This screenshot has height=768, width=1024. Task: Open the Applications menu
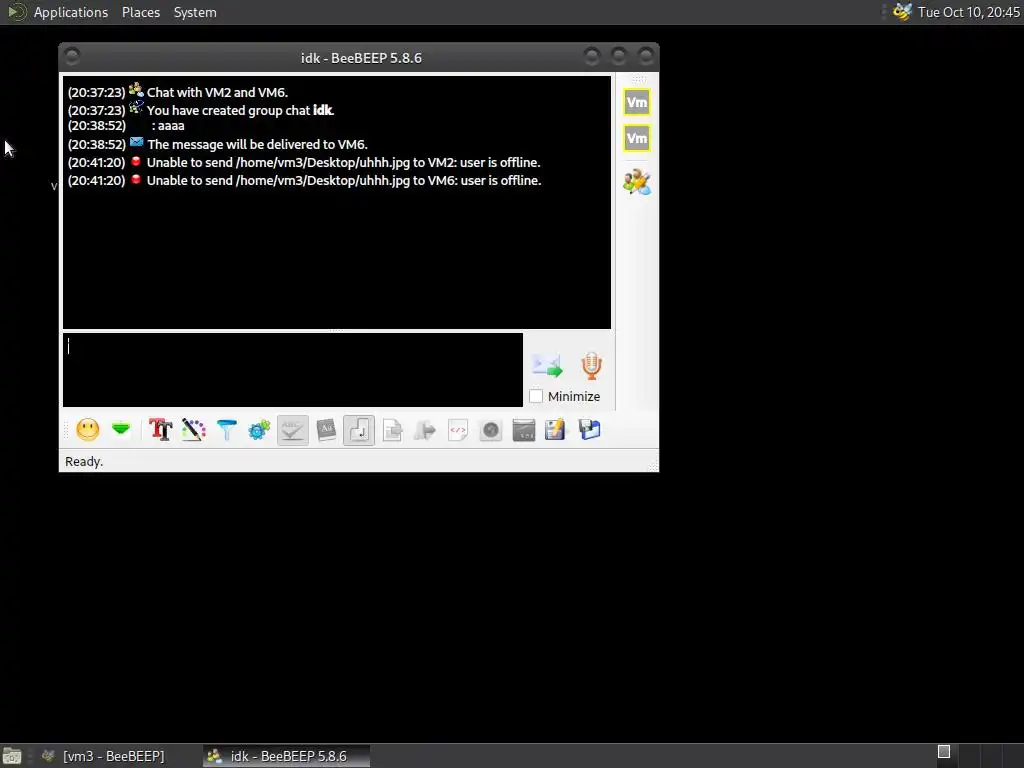coord(71,12)
